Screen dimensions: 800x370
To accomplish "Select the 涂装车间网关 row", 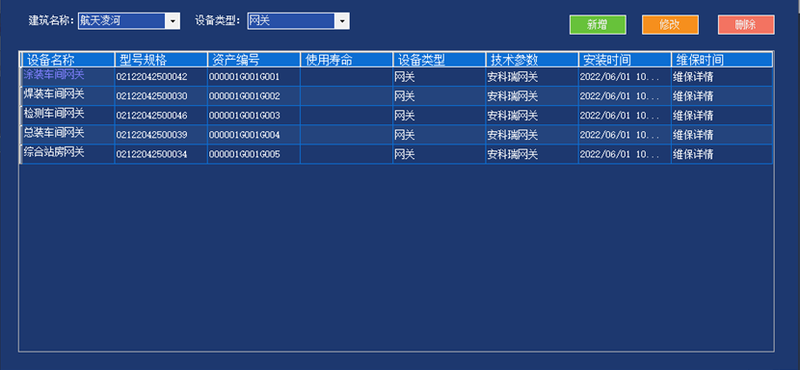I will point(396,77).
